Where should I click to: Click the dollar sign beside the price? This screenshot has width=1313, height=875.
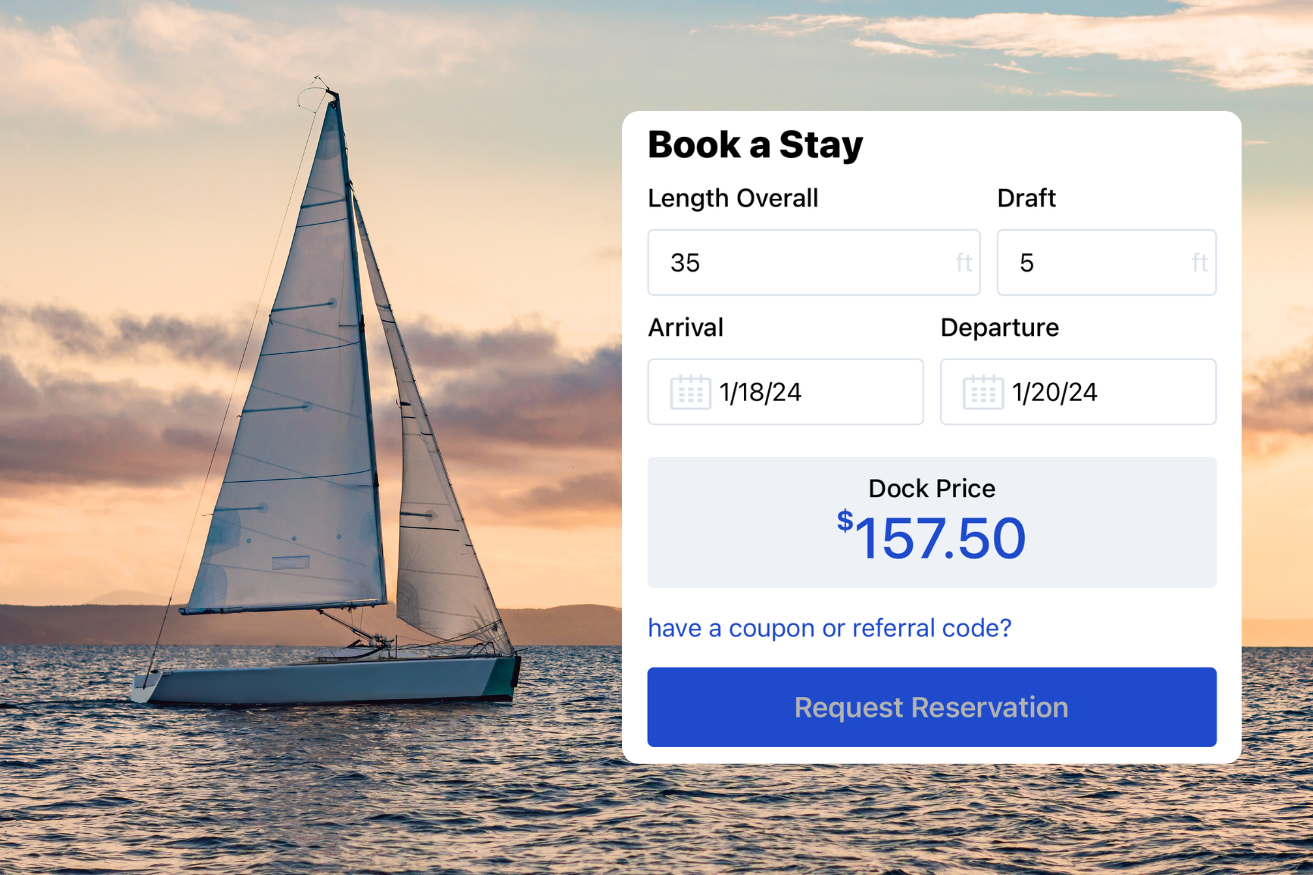845,520
